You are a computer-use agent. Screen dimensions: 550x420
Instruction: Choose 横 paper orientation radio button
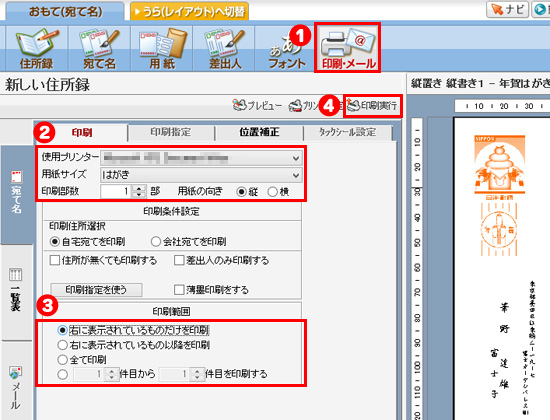tap(273, 192)
